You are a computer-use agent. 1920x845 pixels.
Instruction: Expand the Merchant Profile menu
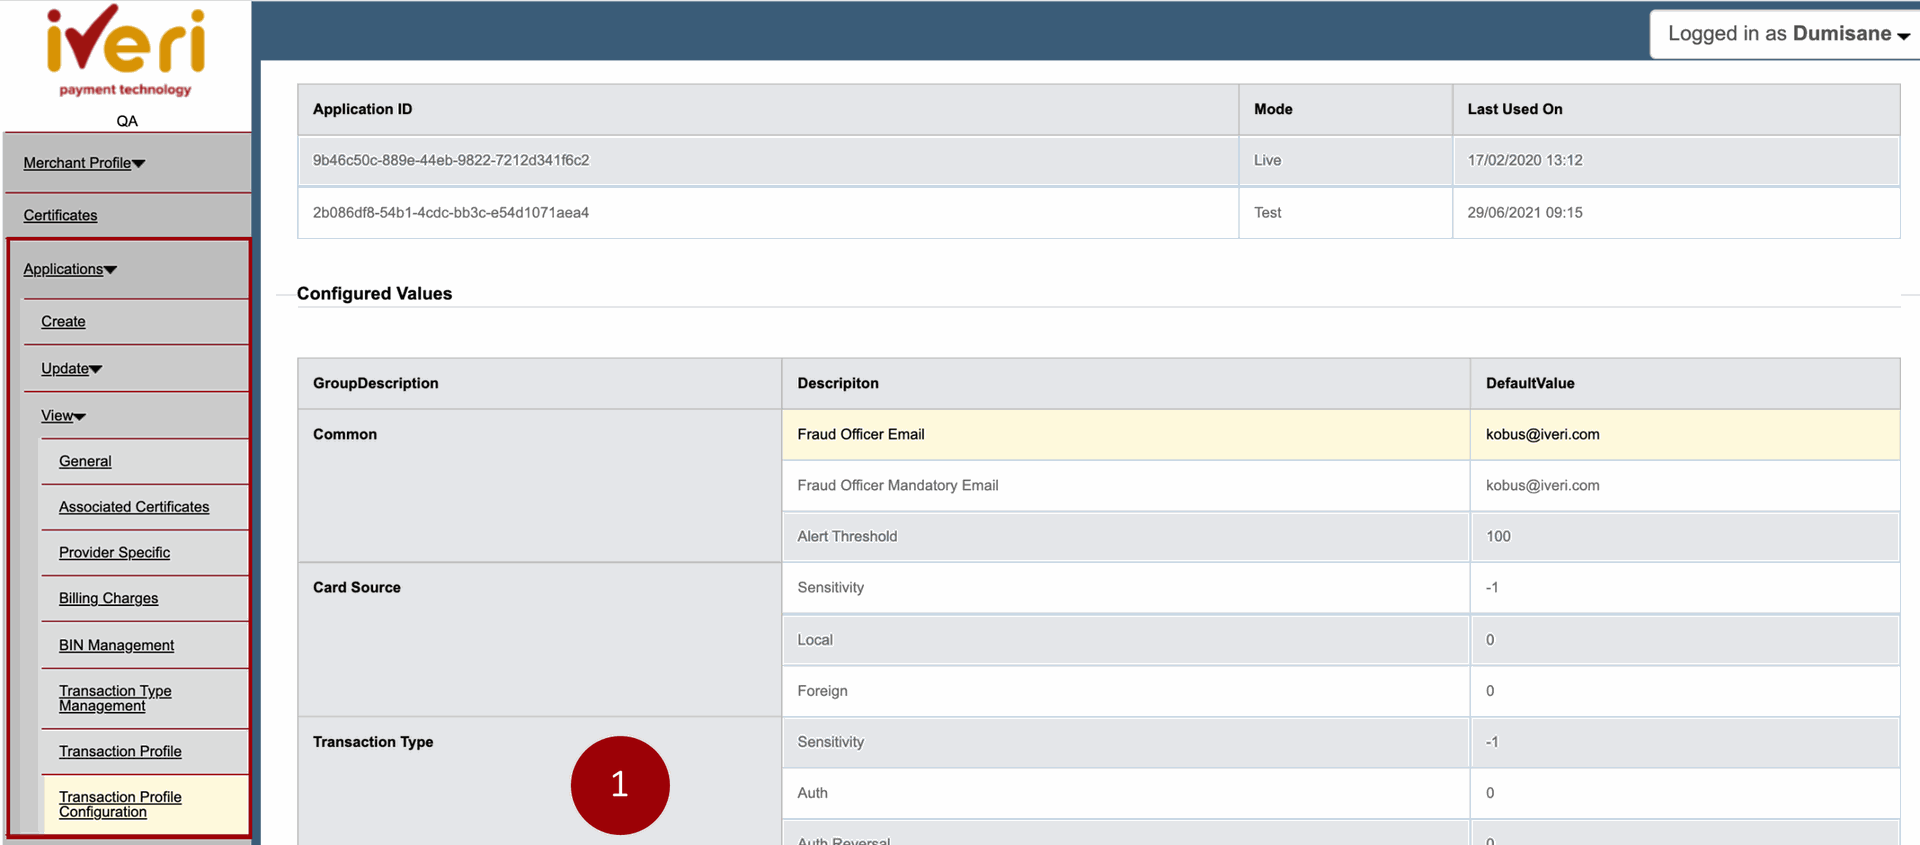tap(84, 163)
